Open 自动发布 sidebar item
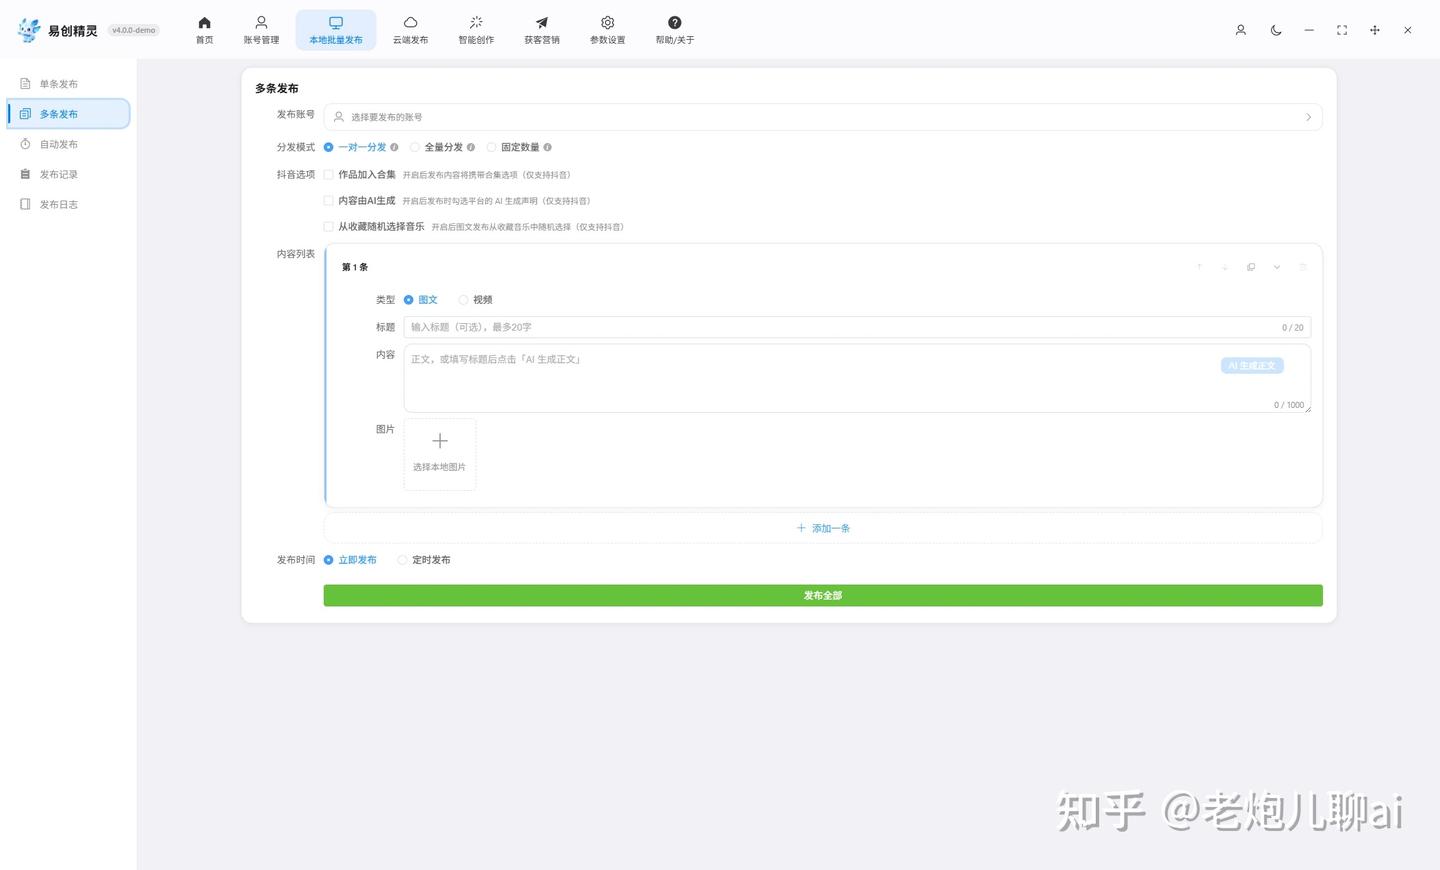Screen dimensions: 1440x870 pos(68,144)
